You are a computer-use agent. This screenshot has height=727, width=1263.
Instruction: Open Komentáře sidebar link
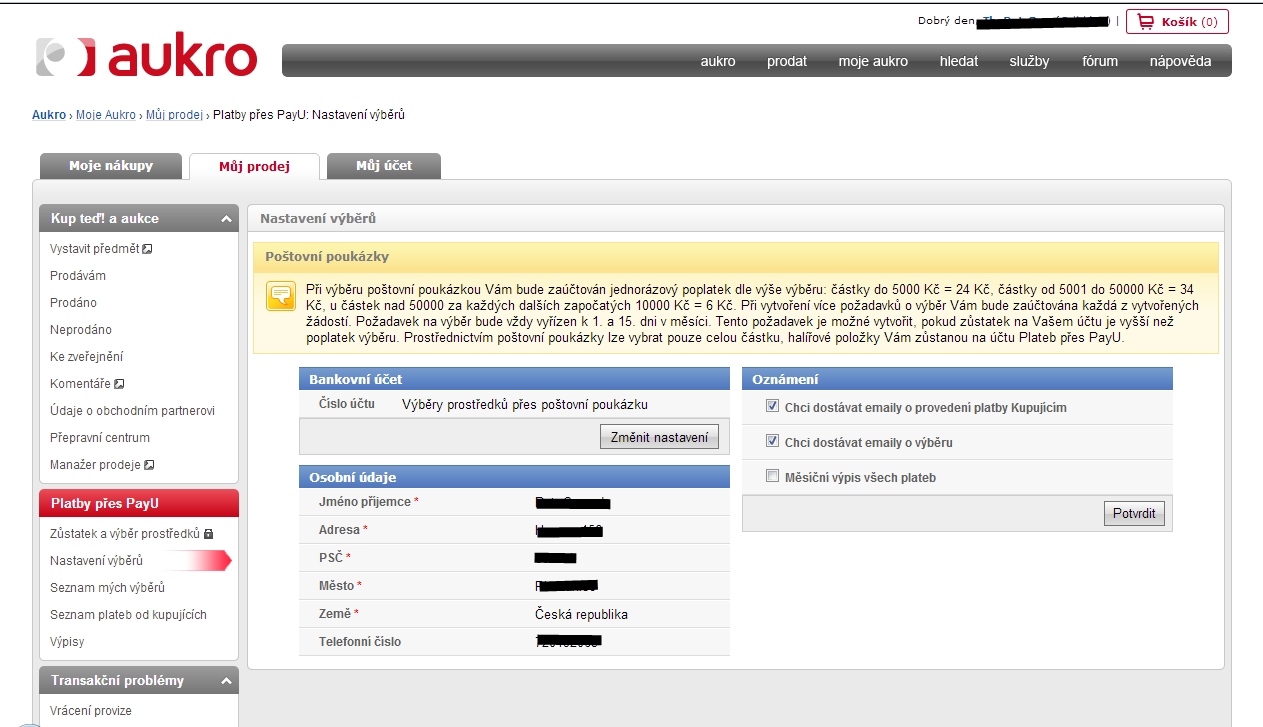[x=81, y=384]
